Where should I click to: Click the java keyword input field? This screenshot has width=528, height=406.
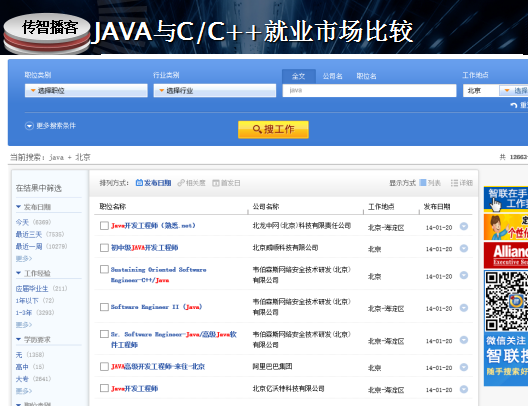369,91
